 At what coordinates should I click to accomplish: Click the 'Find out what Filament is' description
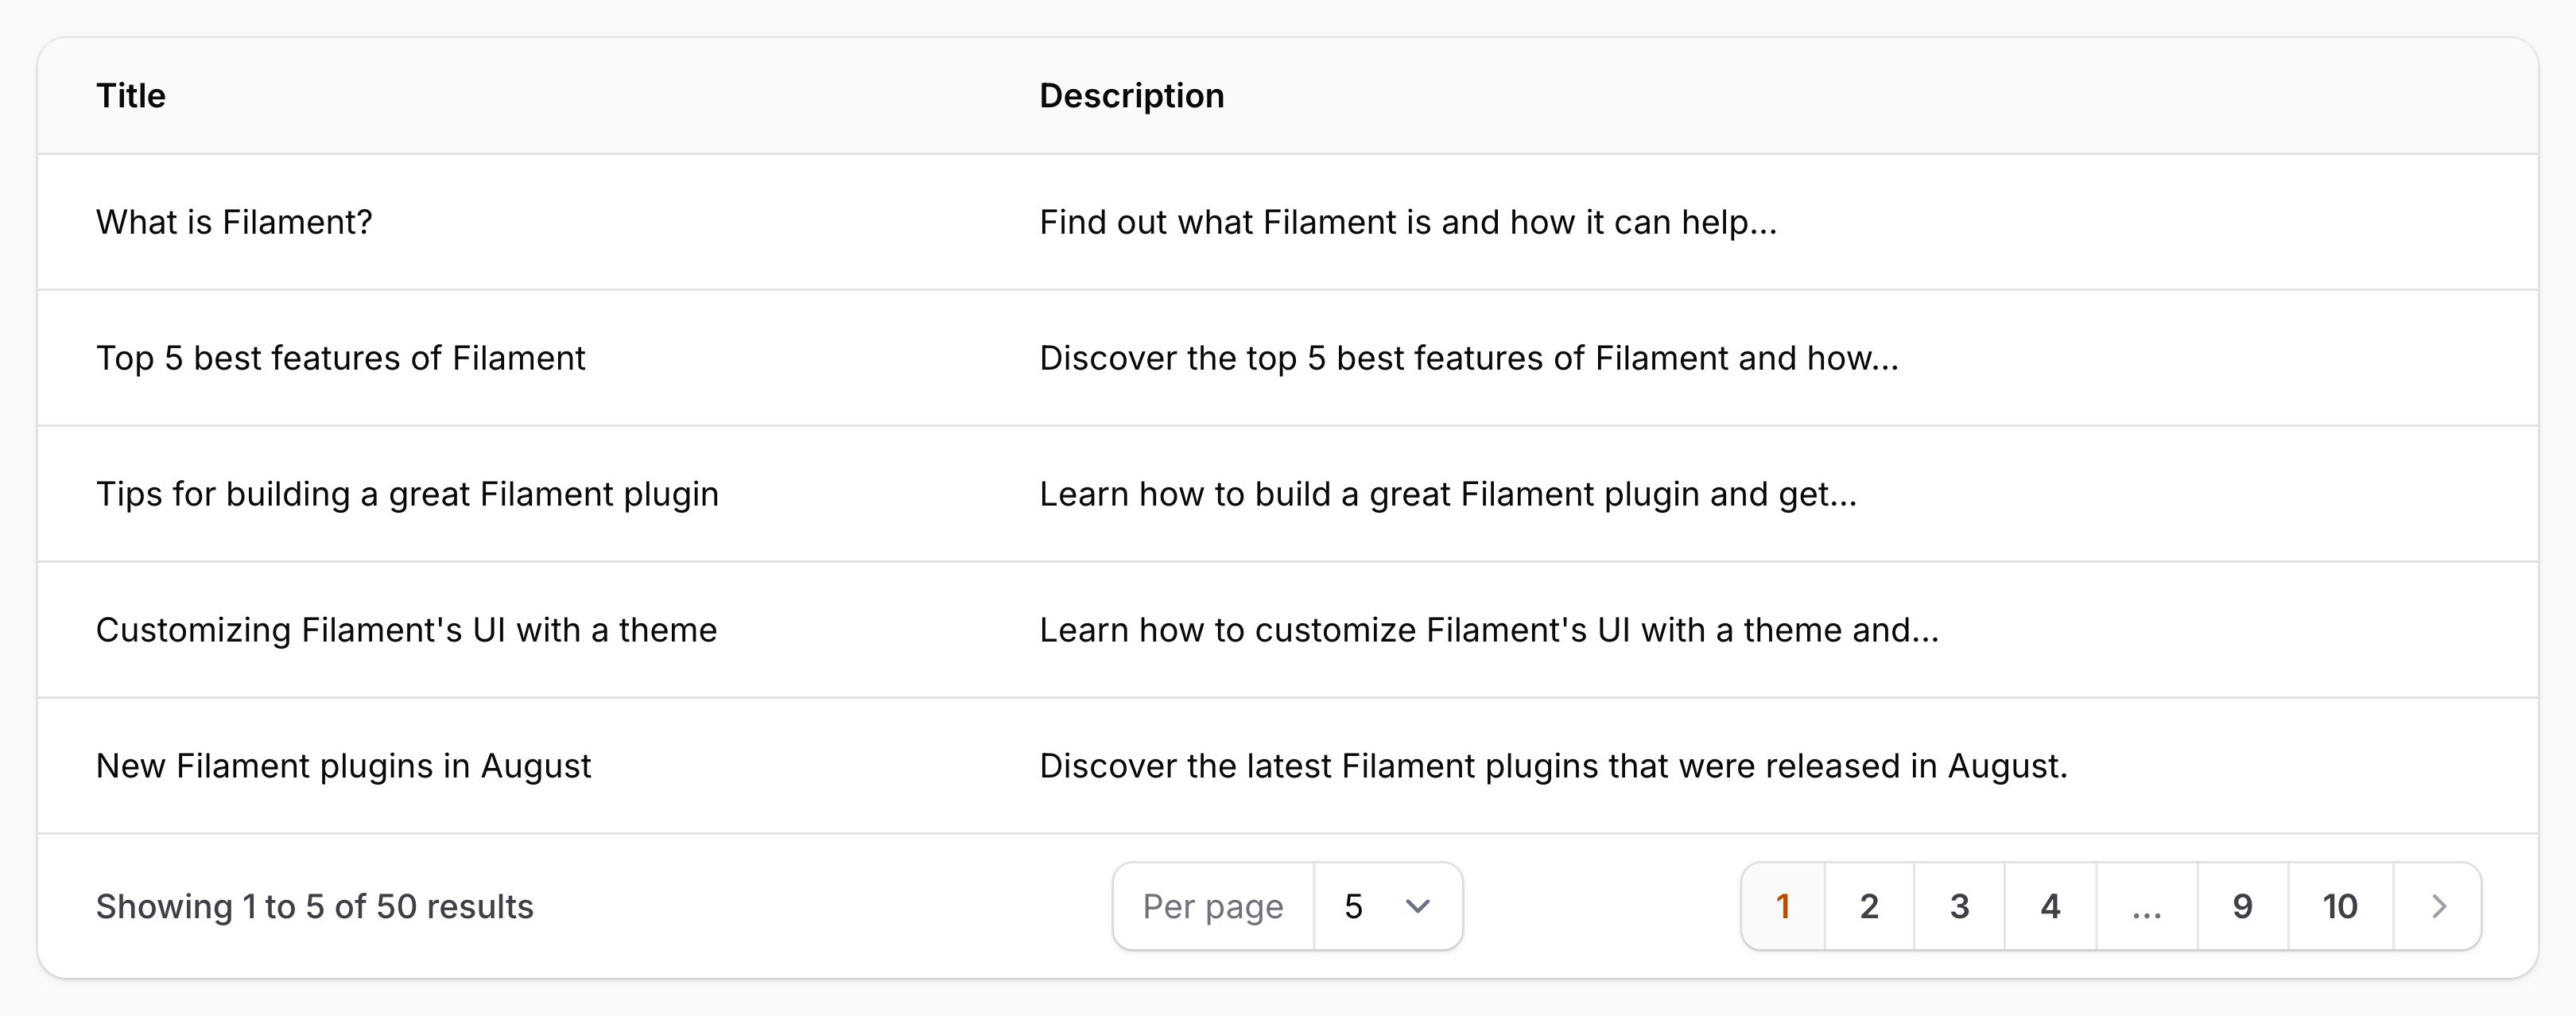tap(1408, 222)
